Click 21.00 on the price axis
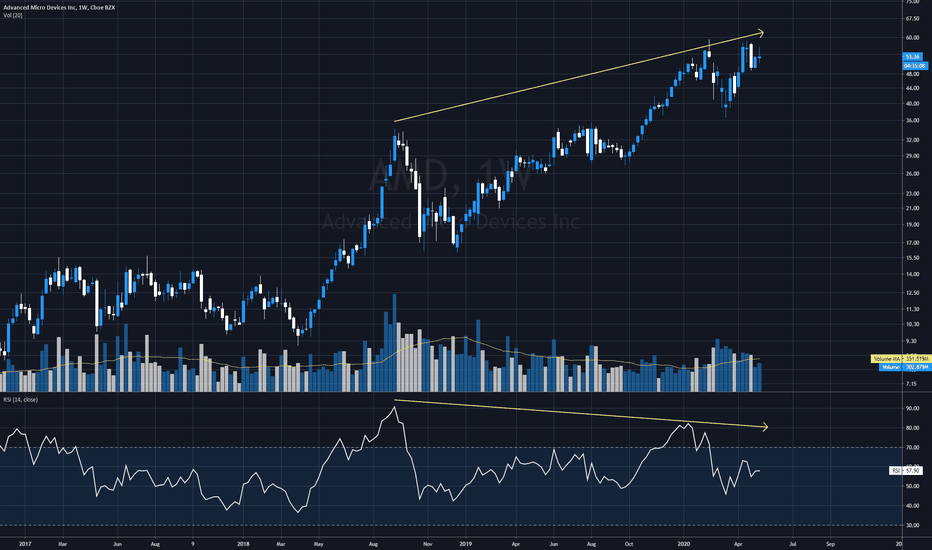Screen dimensions: 932x550 coord(912,209)
